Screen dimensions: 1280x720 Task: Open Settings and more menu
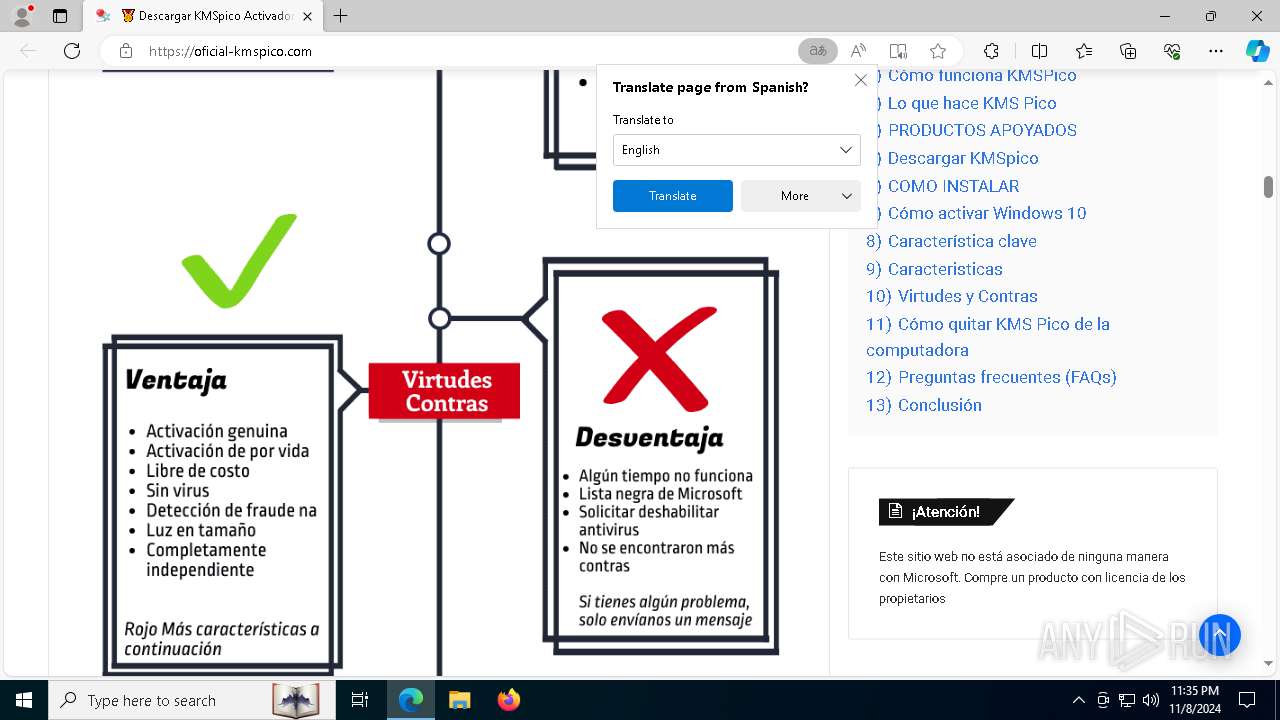click(x=1216, y=51)
